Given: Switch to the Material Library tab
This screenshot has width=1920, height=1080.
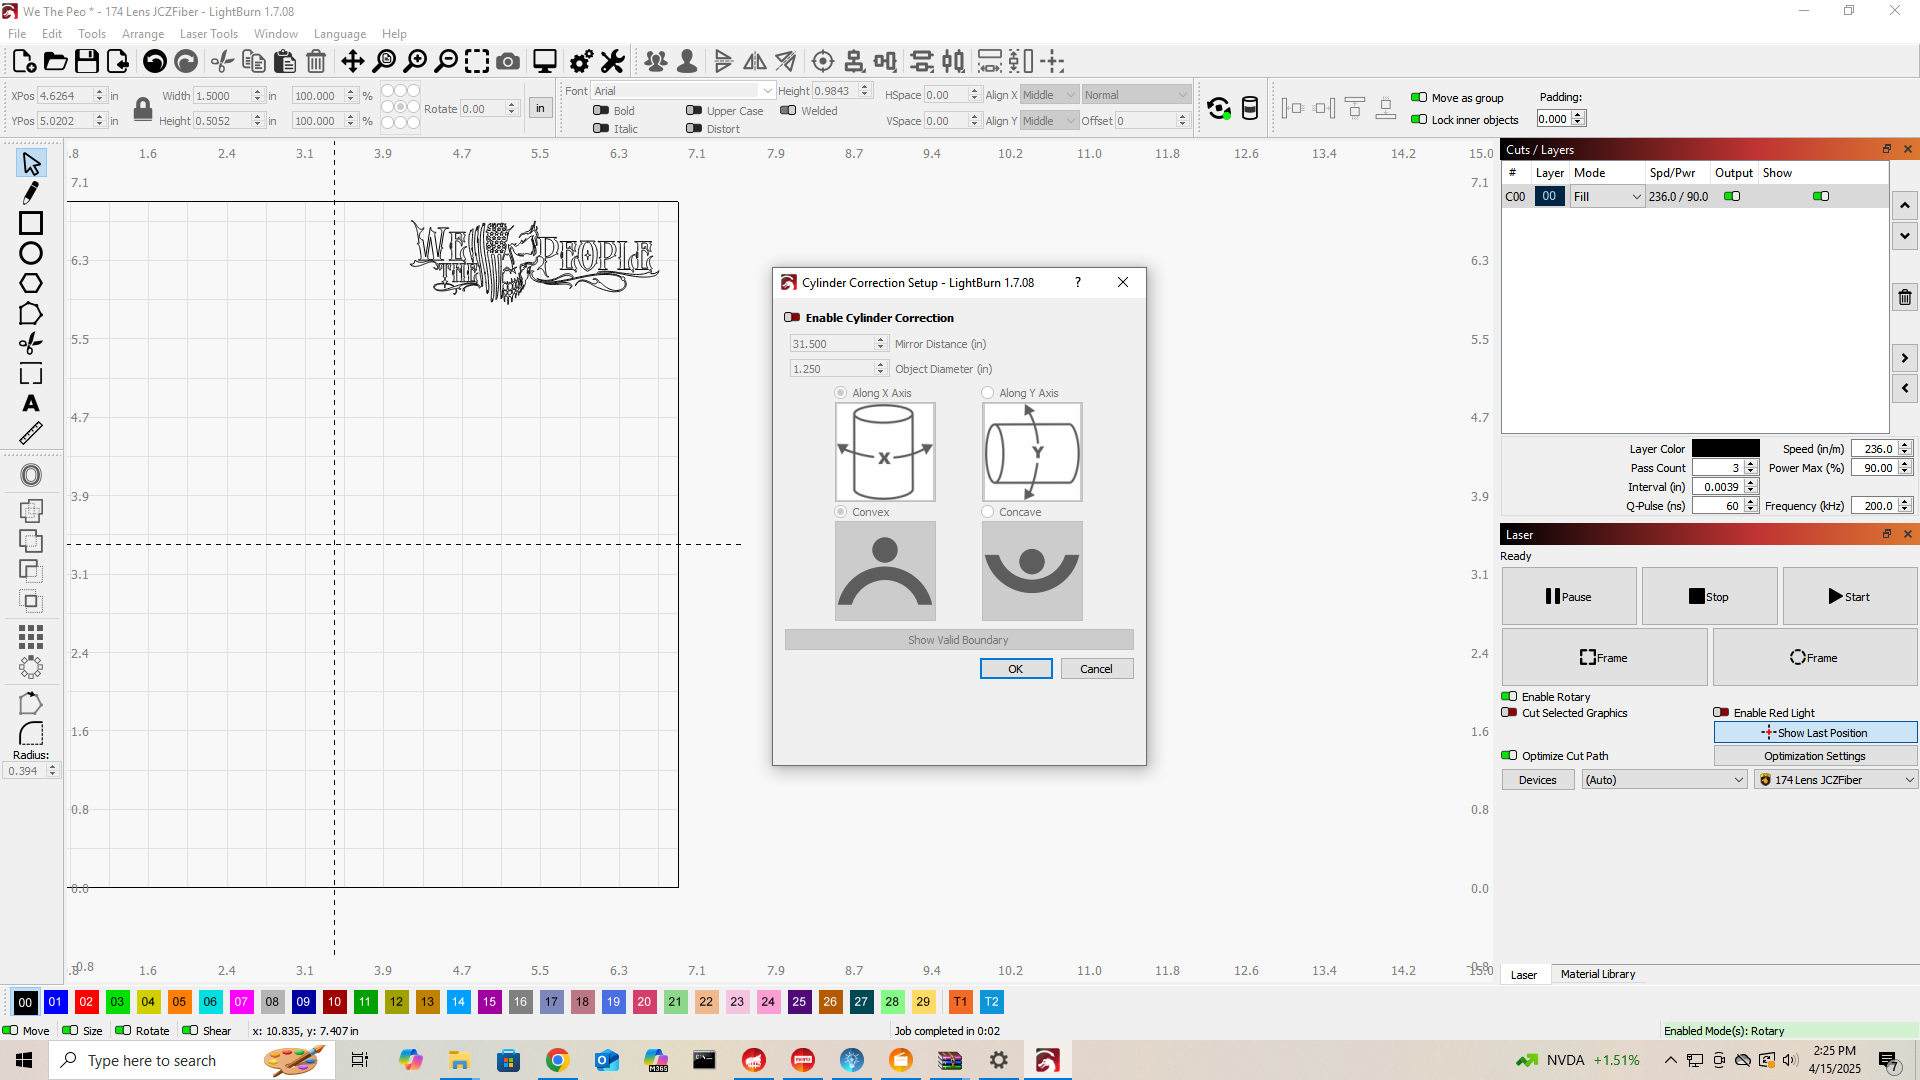Looking at the screenshot, I should tap(1598, 974).
